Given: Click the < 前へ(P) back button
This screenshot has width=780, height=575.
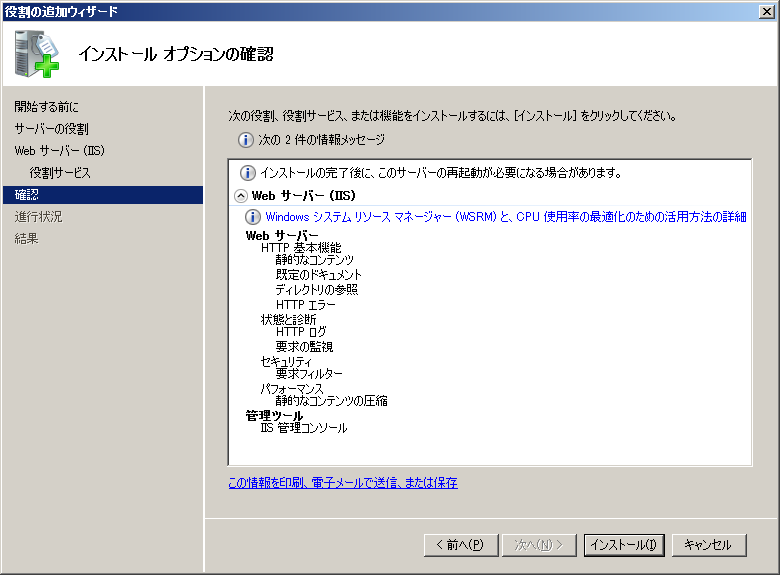Looking at the screenshot, I should 459,545.
